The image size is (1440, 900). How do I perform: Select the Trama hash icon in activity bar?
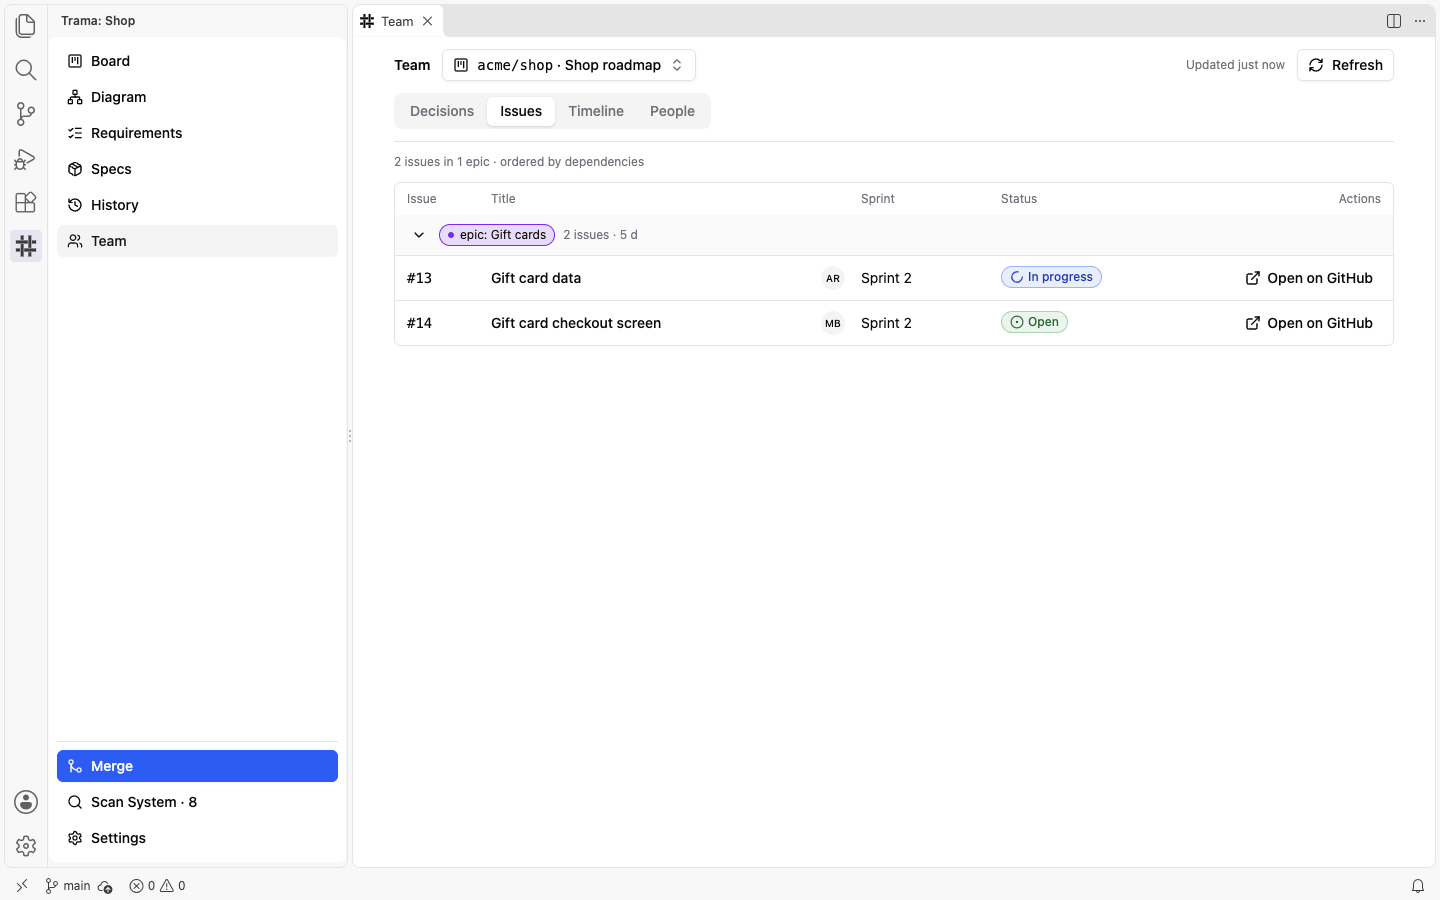click(26, 246)
